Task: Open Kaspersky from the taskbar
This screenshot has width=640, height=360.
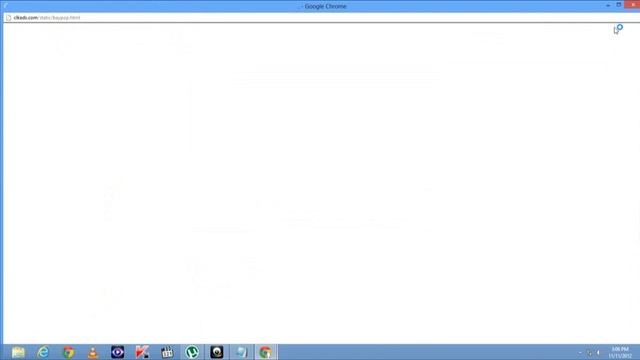Action: [x=142, y=352]
